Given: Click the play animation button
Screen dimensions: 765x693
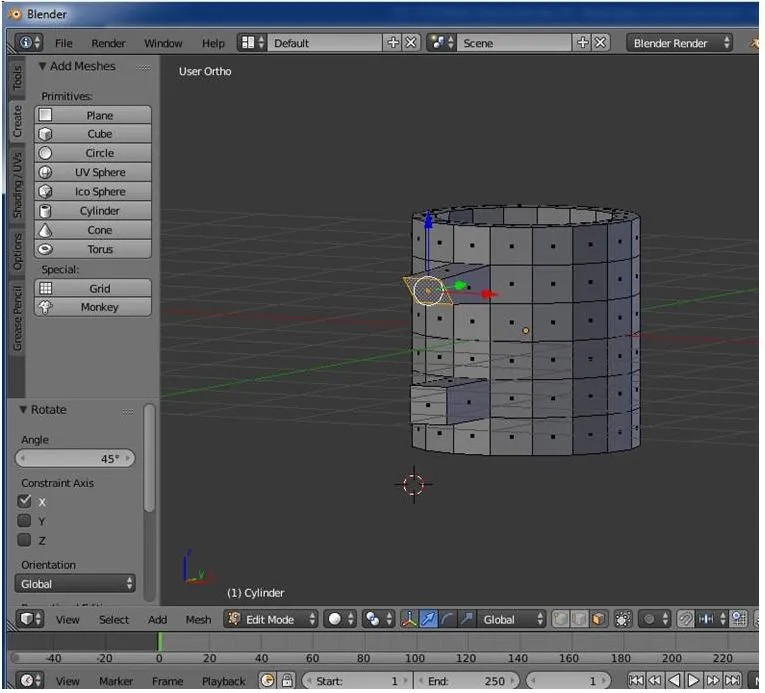Looking at the screenshot, I should pyautogui.click(x=693, y=680).
